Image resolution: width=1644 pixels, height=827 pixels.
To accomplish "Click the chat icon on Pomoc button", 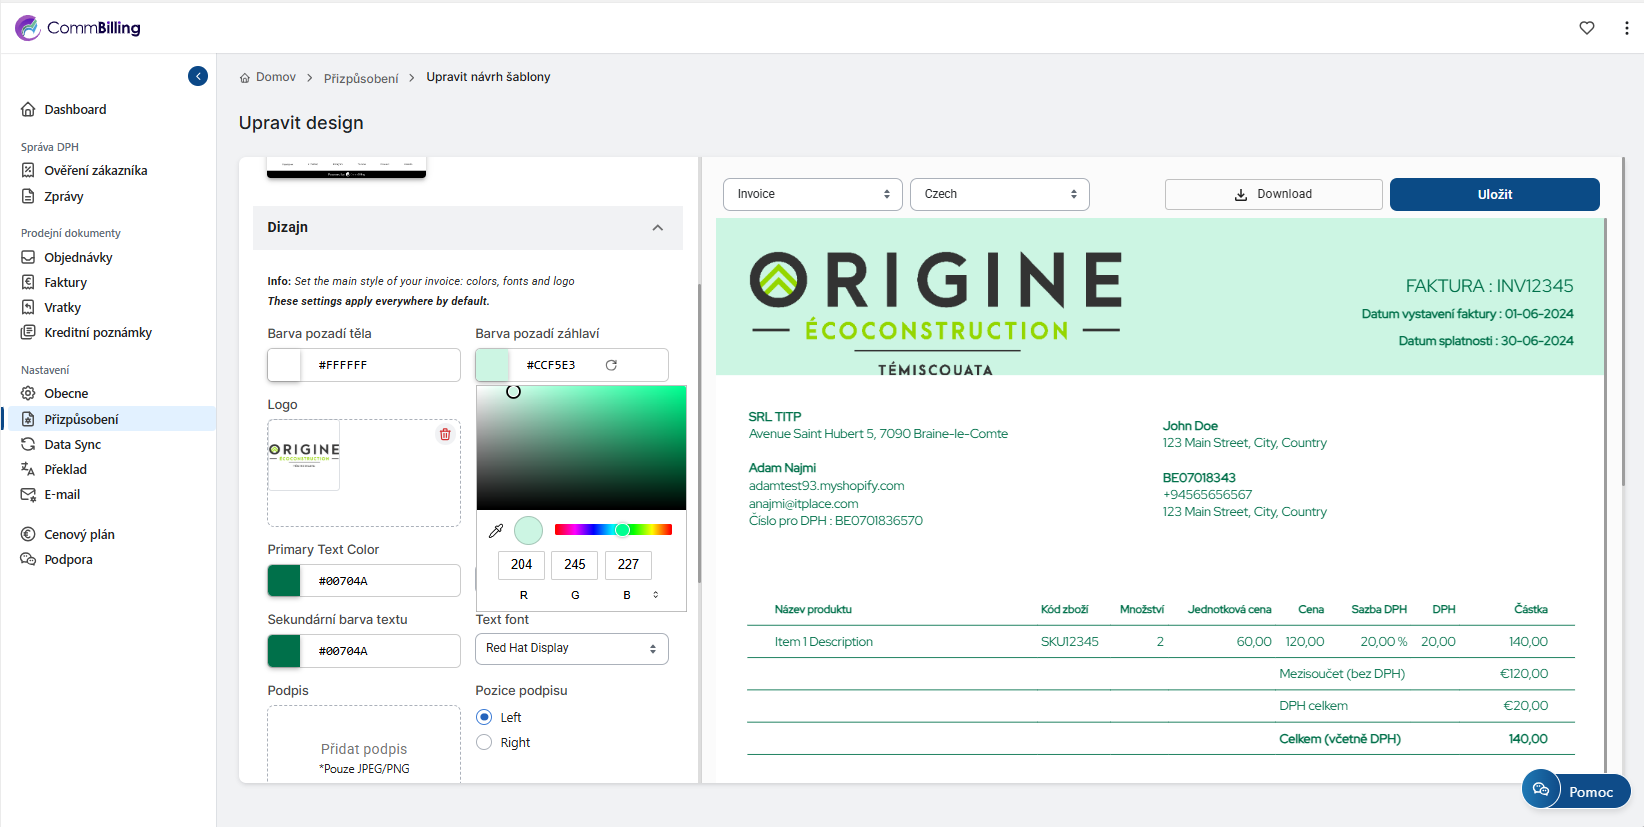I will tap(1541, 790).
